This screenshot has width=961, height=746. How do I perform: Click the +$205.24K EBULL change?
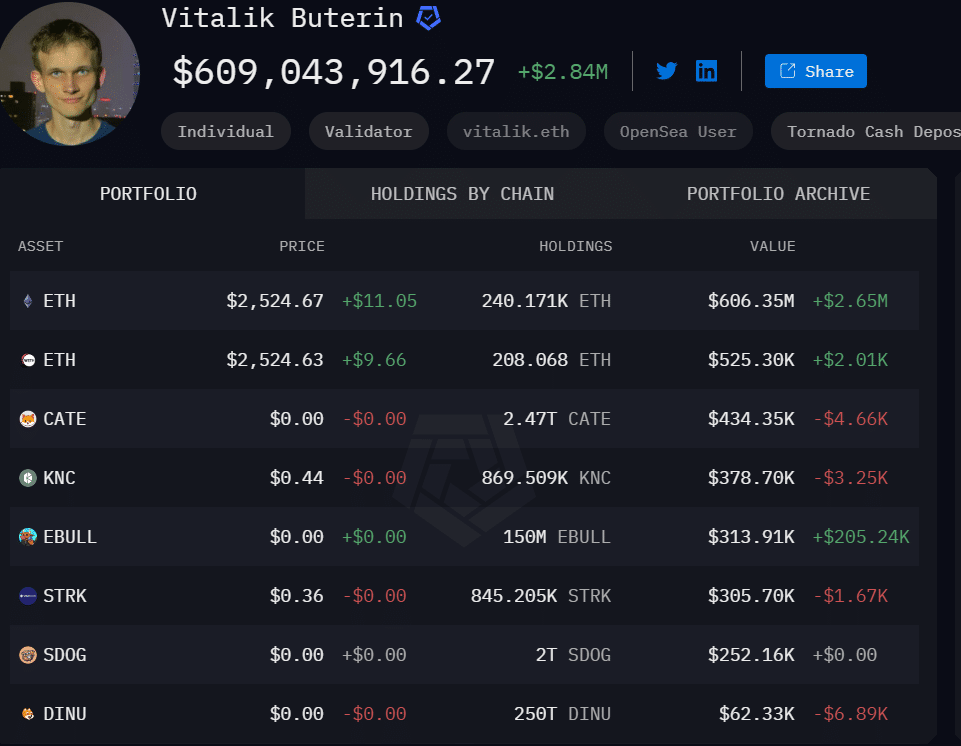[861, 537]
